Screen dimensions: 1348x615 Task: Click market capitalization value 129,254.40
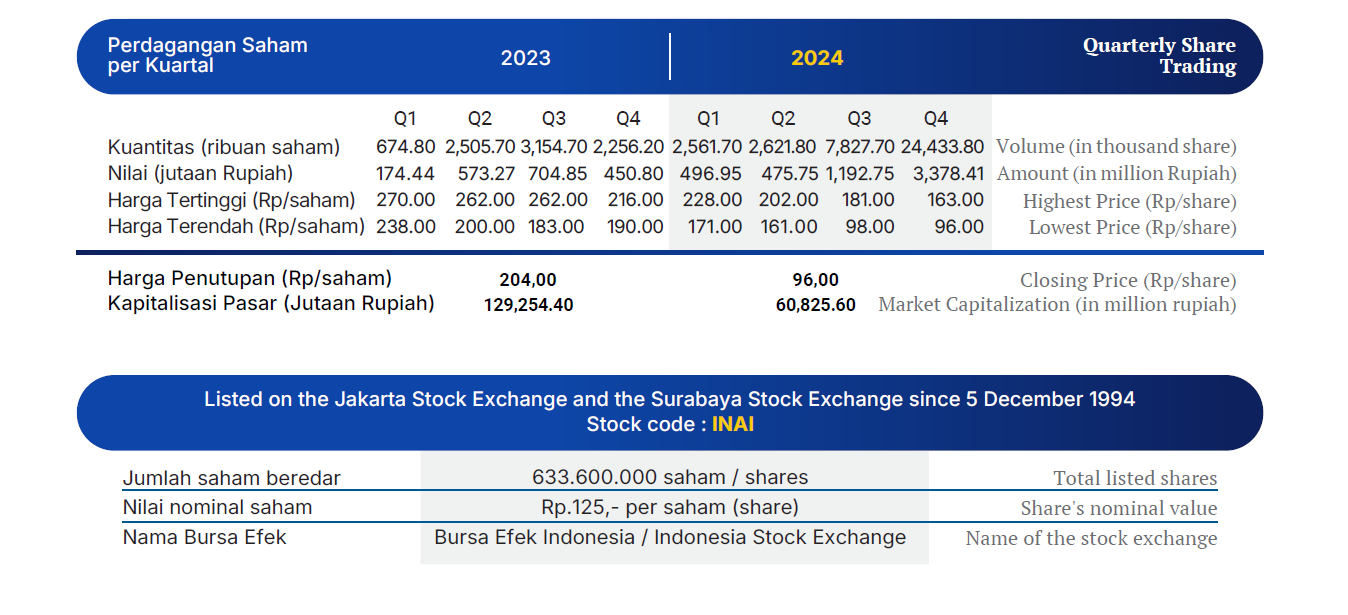coord(529,305)
